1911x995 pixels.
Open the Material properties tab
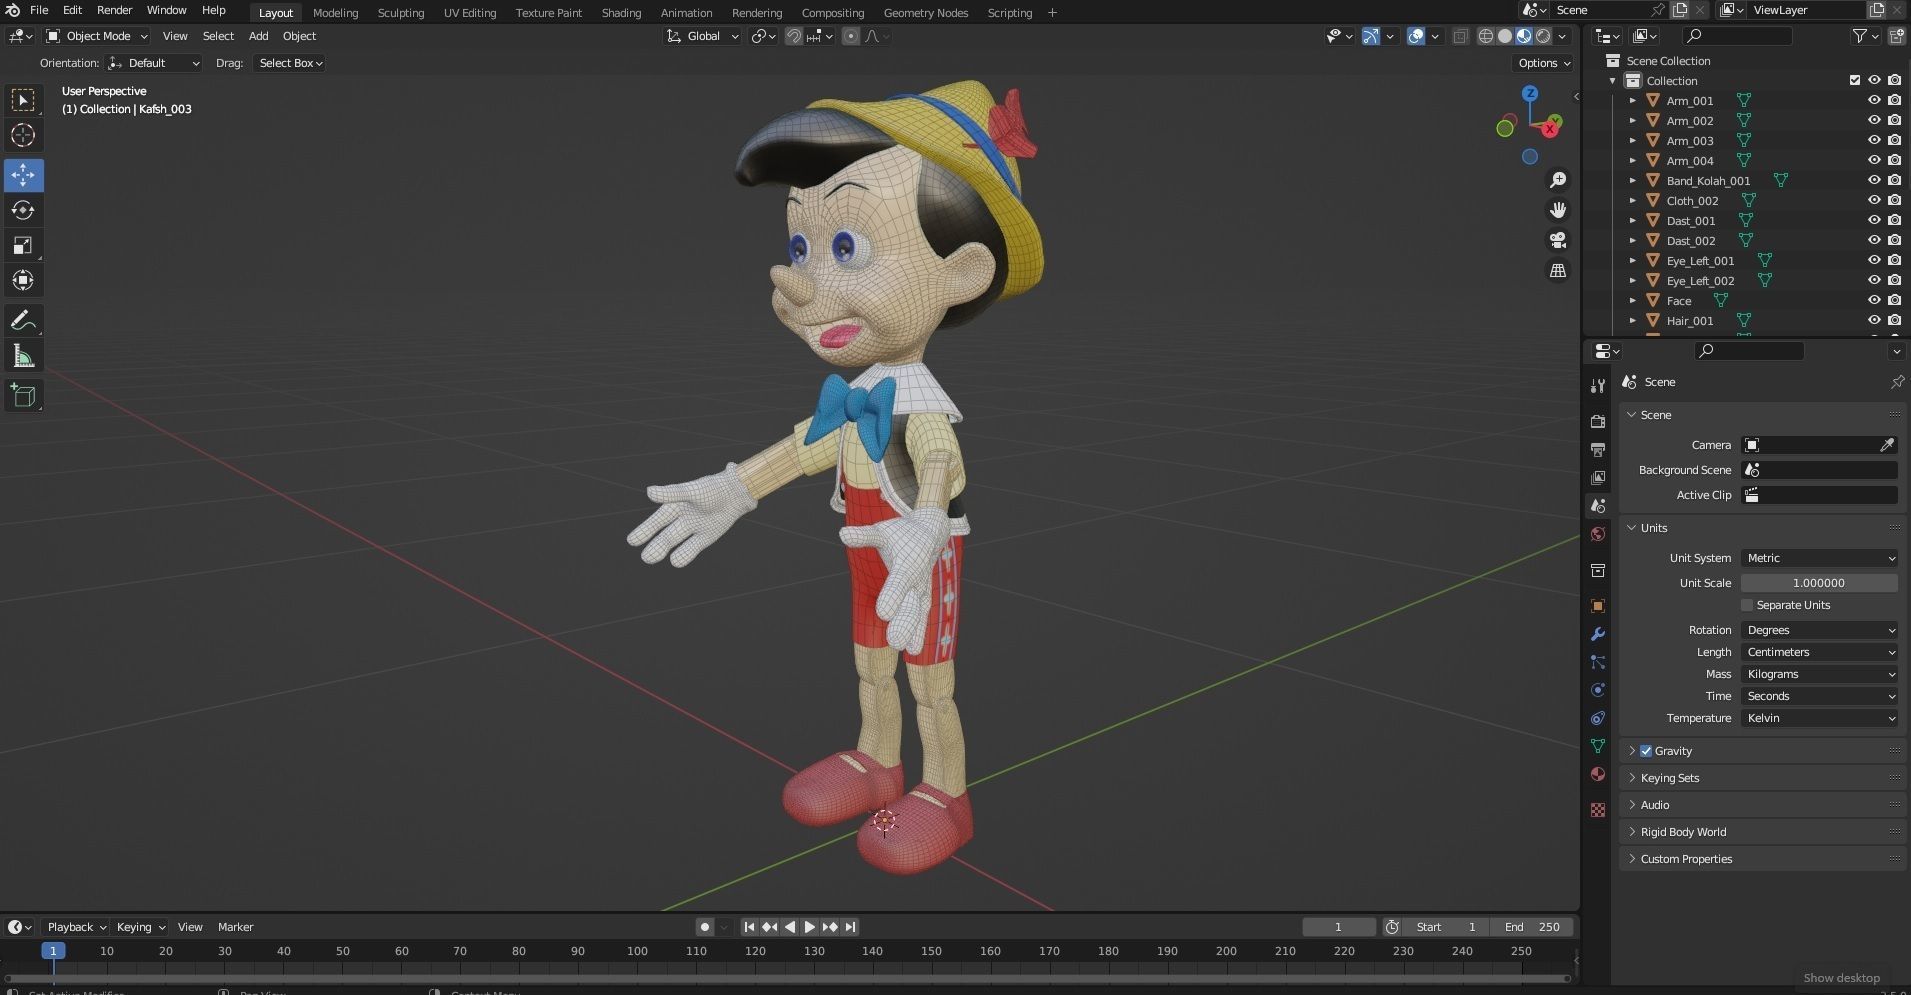pyautogui.click(x=1598, y=774)
